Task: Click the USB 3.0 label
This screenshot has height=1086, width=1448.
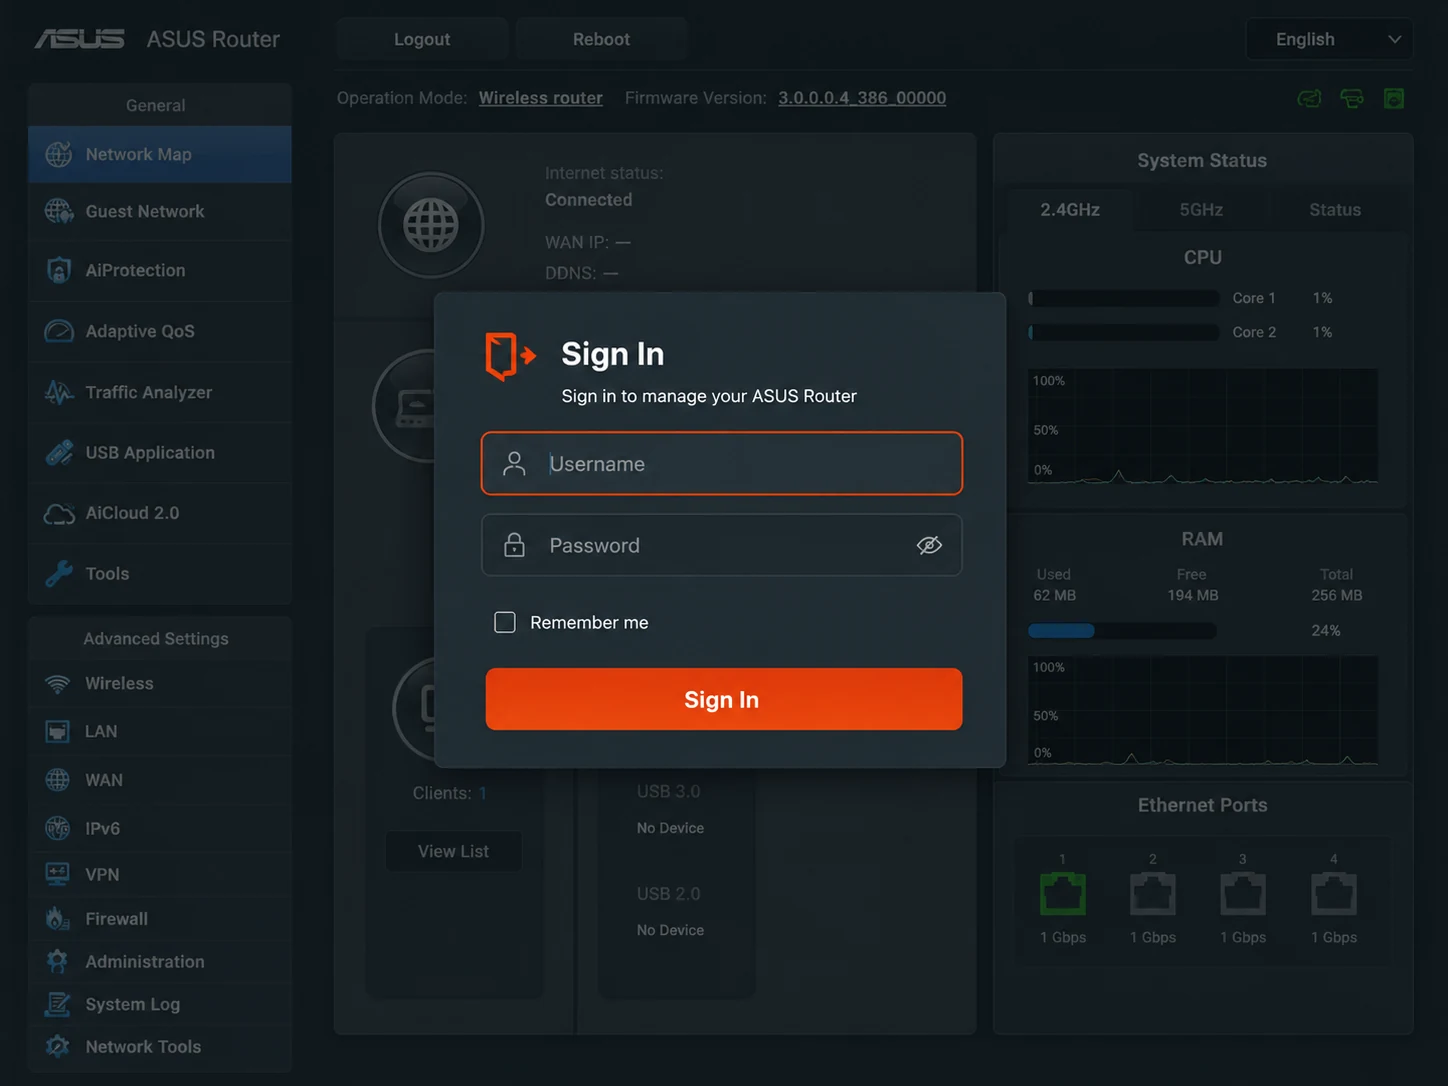Action: coord(668,791)
